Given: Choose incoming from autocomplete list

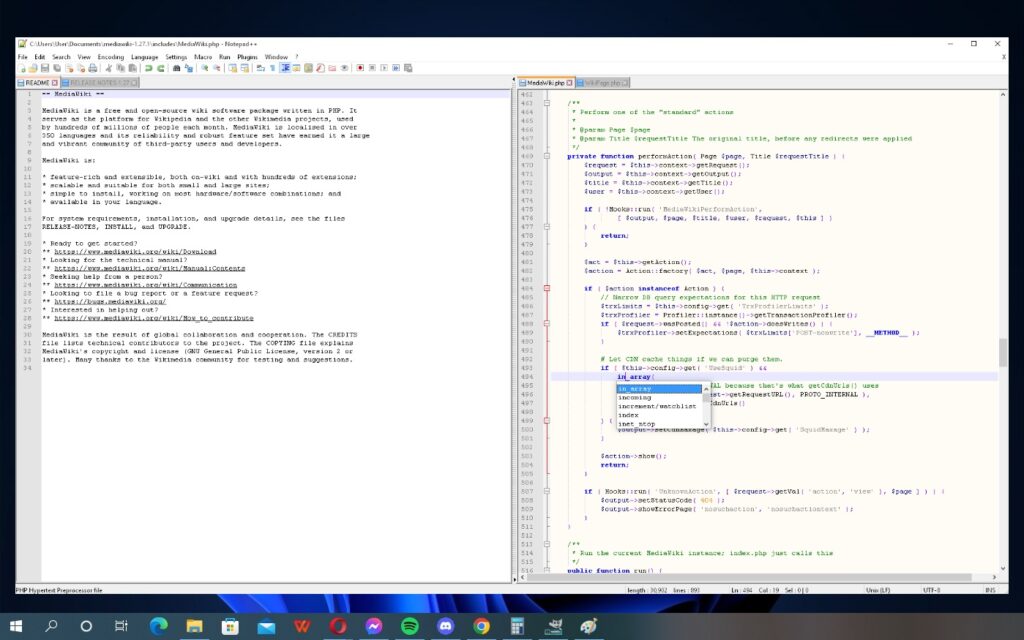Looking at the screenshot, I should pyautogui.click(x=659, y=397).
